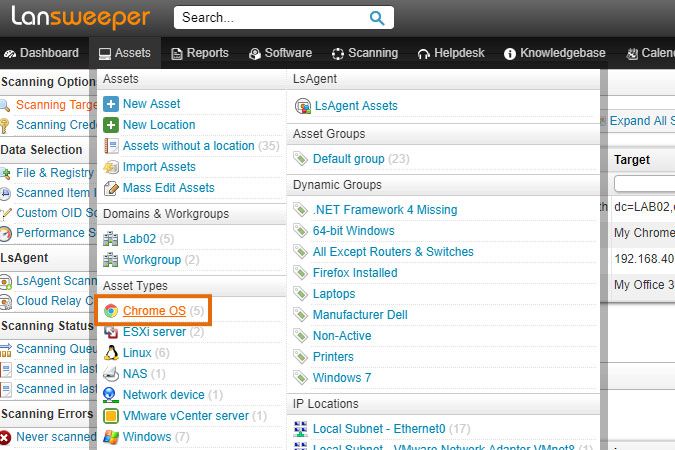Viewport: 675px width, 450px height.
Task: Open the Dashboard menu
Action: (42, 53)
